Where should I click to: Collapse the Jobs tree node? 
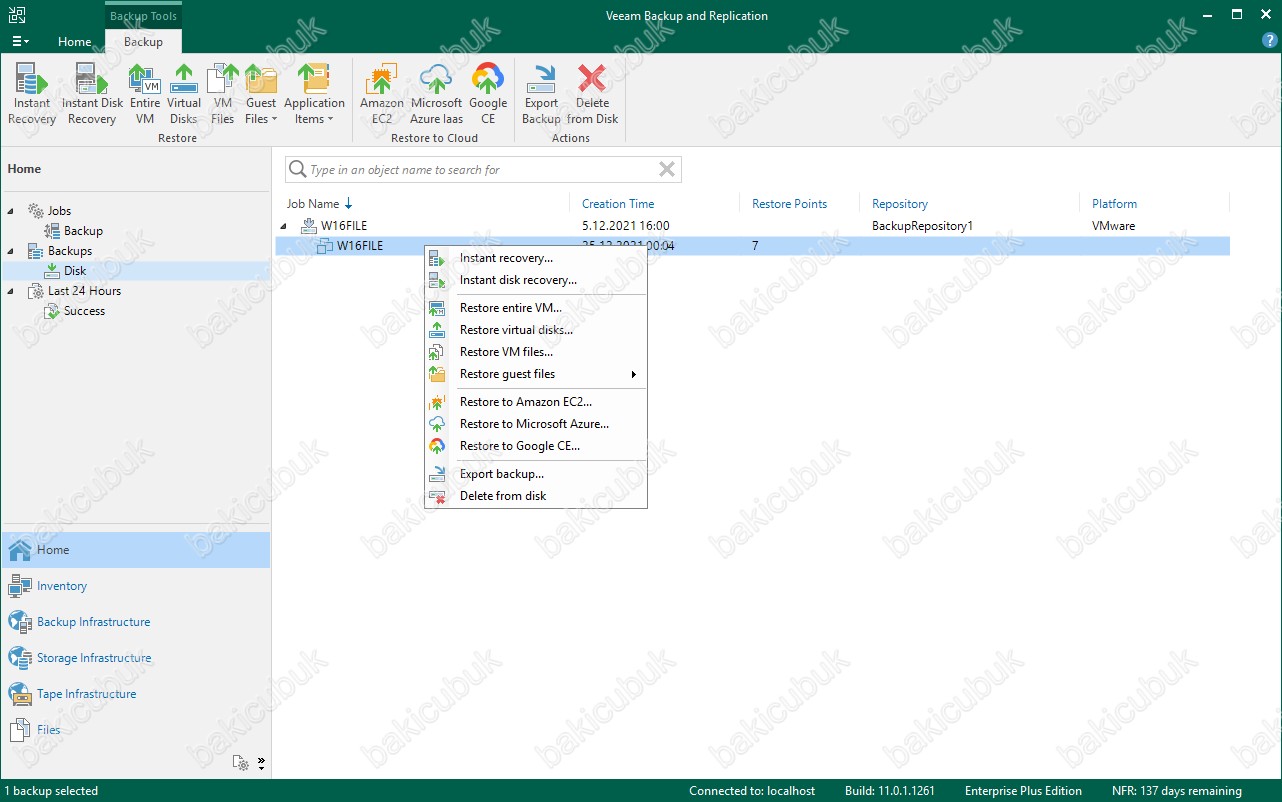[12, 211]
